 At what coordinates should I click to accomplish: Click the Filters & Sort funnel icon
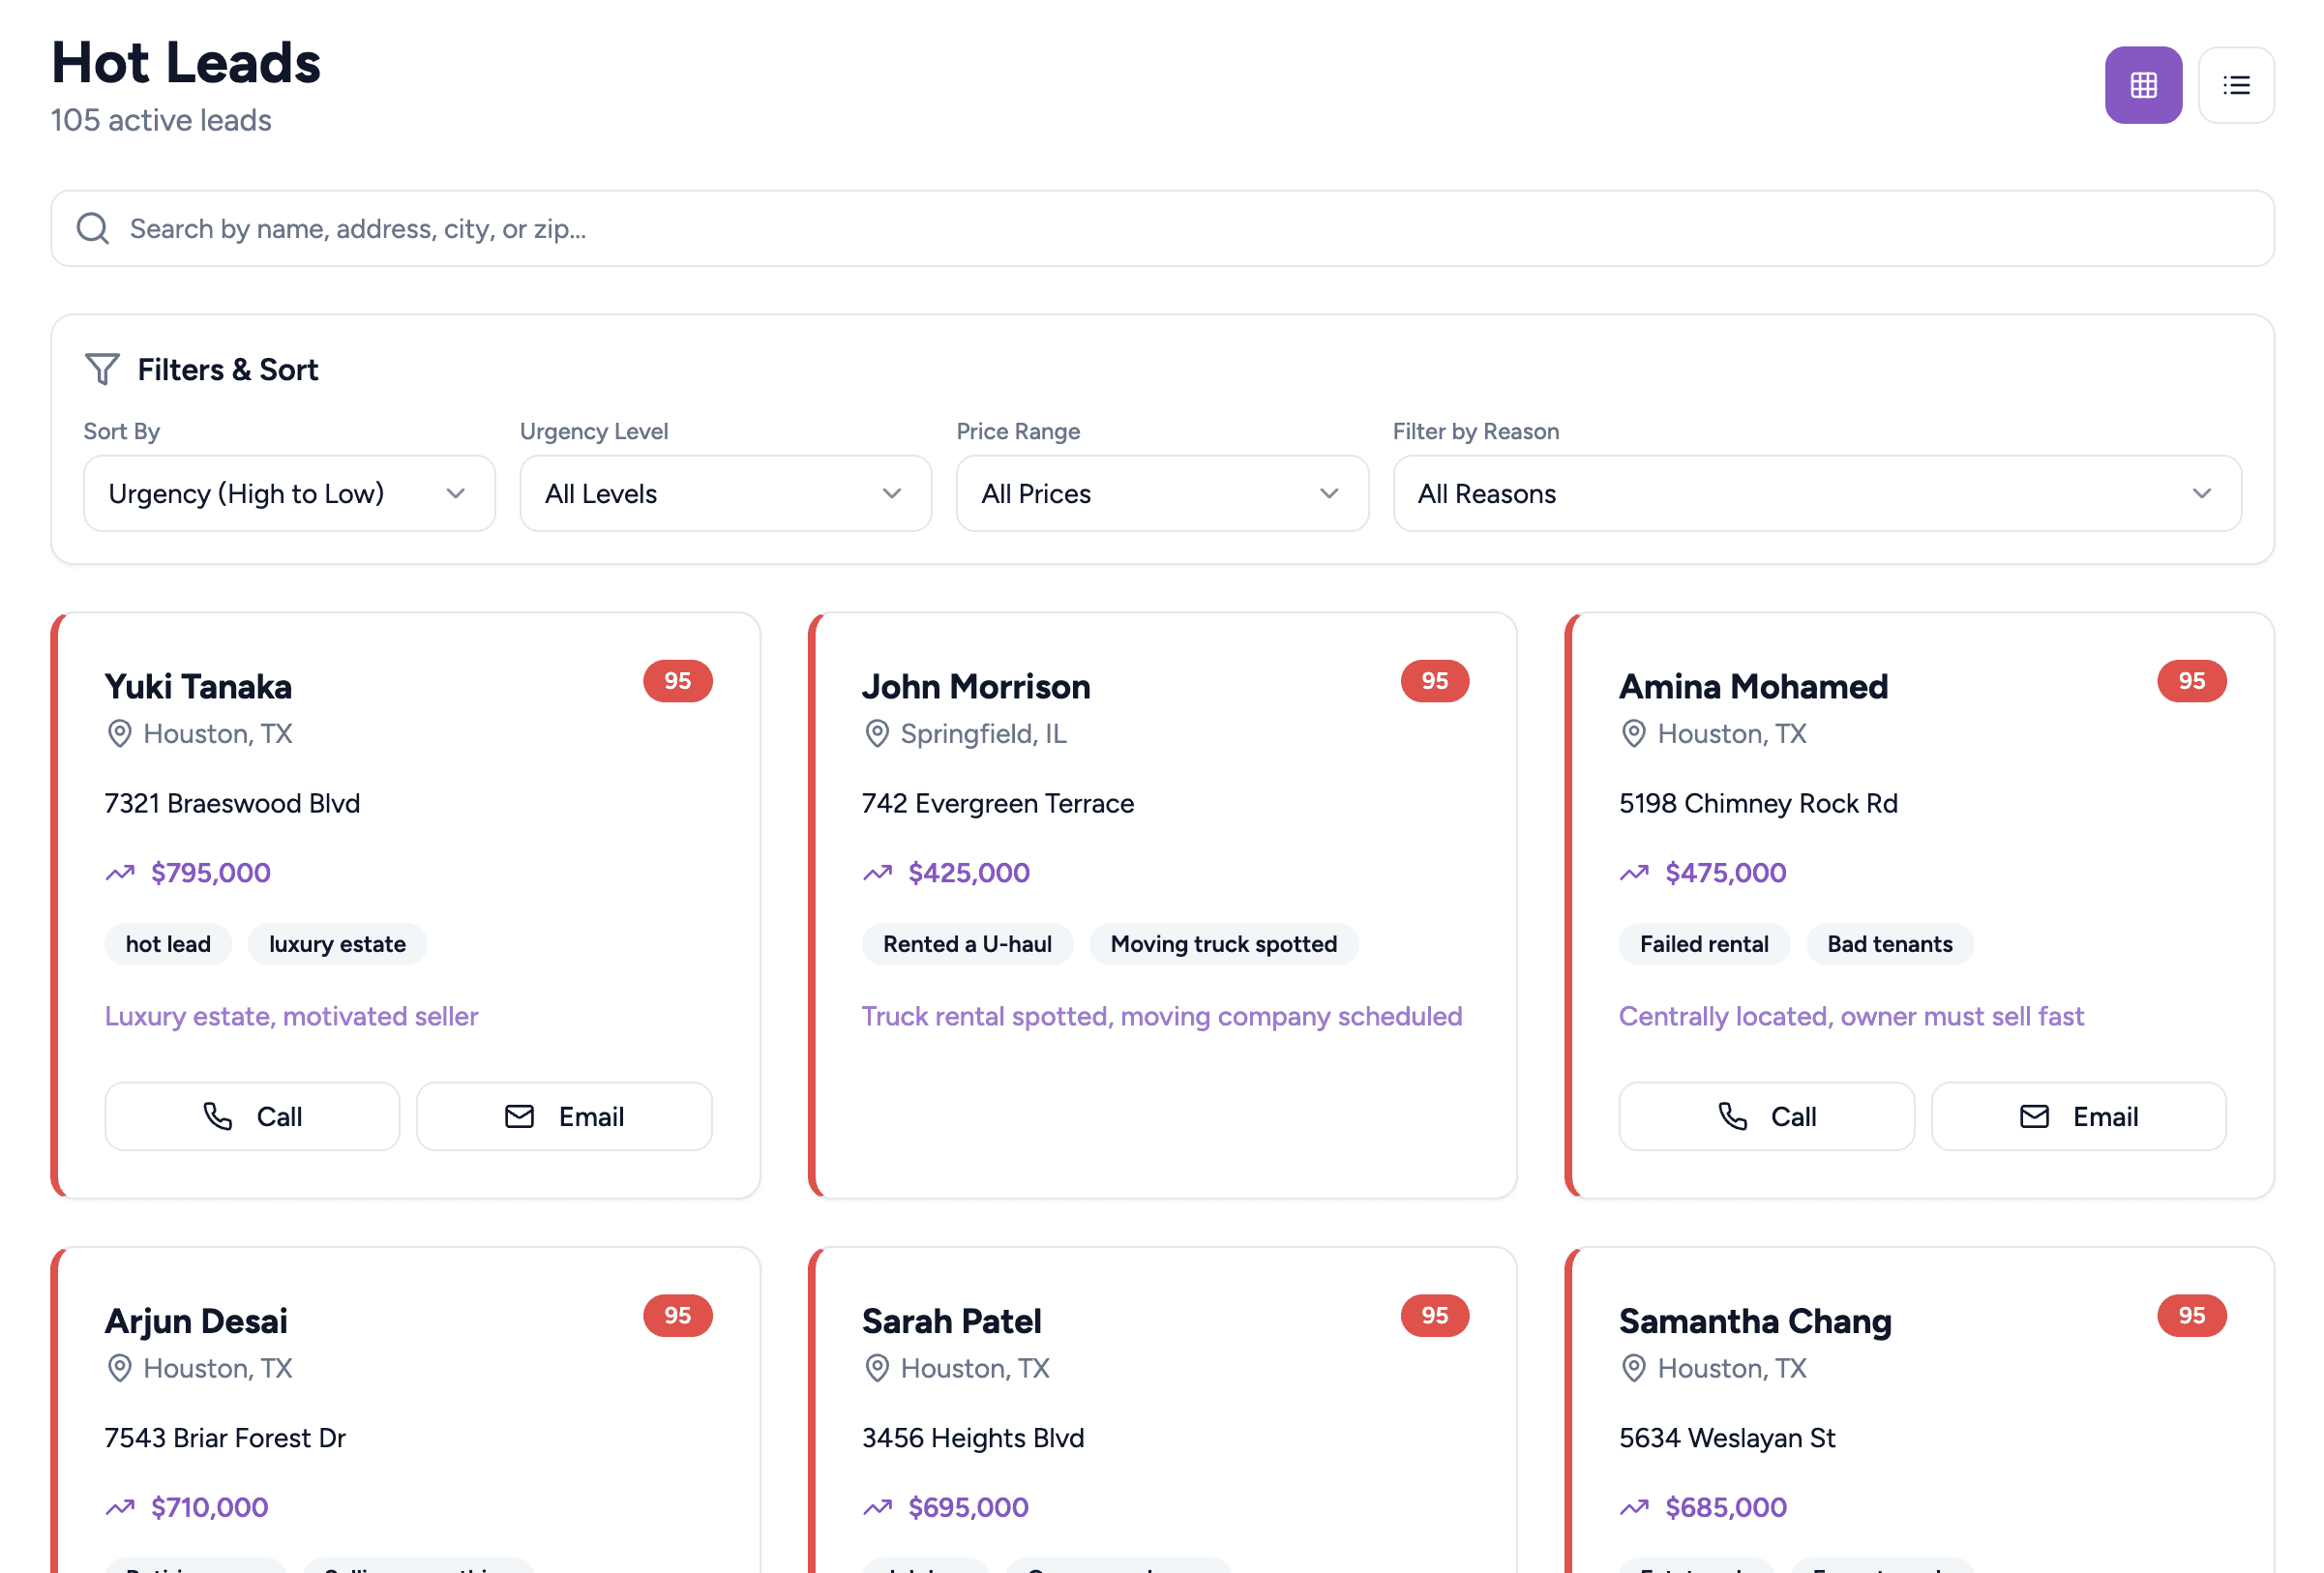102,369
